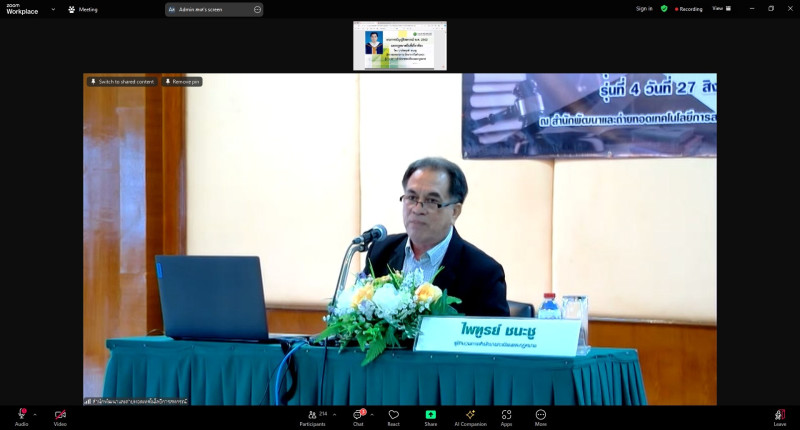Image resolution: width=800 pixels, height=430 pixels.
Task: Click Switch to shared content button
Action: [x=122, y=81]
